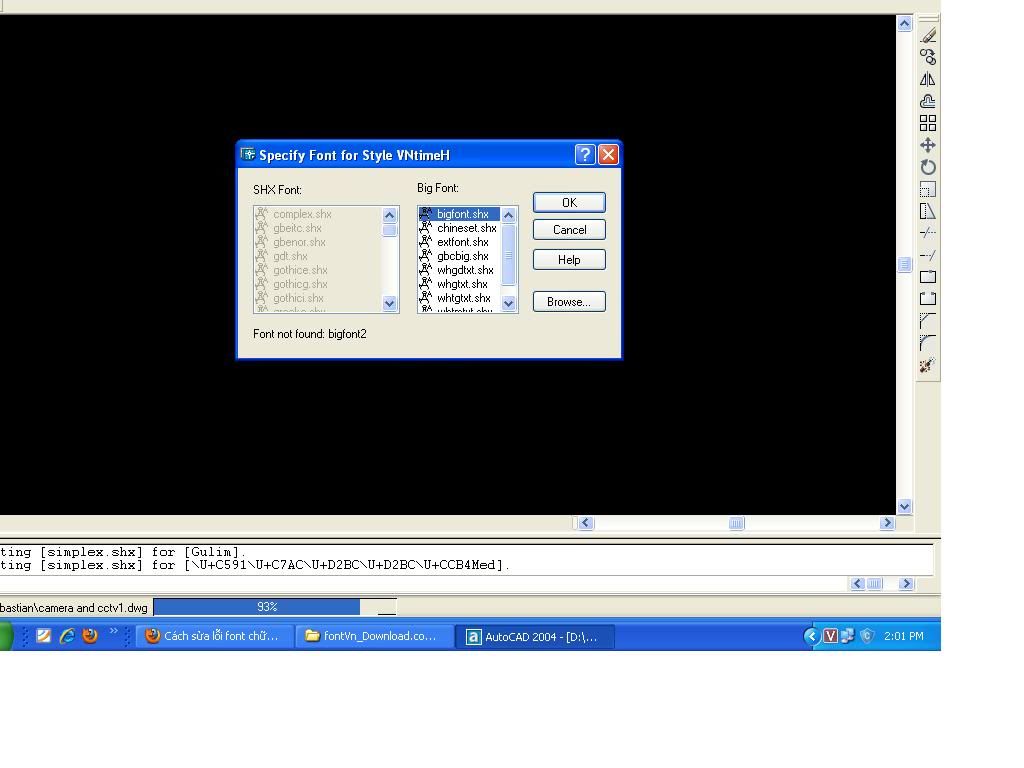Image resolution: width=1024 pixels, height=768 pixels.
Task: Click SHX Font list scroll-up arrow
Action: (x=390, y=215)
